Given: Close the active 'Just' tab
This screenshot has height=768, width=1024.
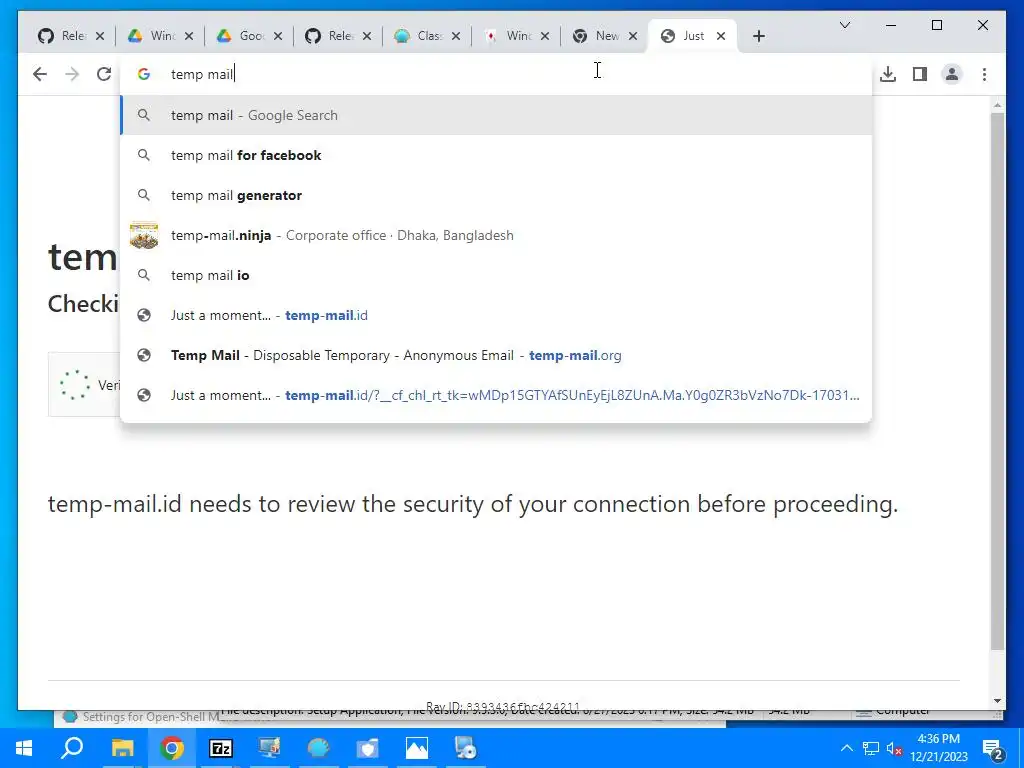Looking at the screenshot, I should pos(721,36).
